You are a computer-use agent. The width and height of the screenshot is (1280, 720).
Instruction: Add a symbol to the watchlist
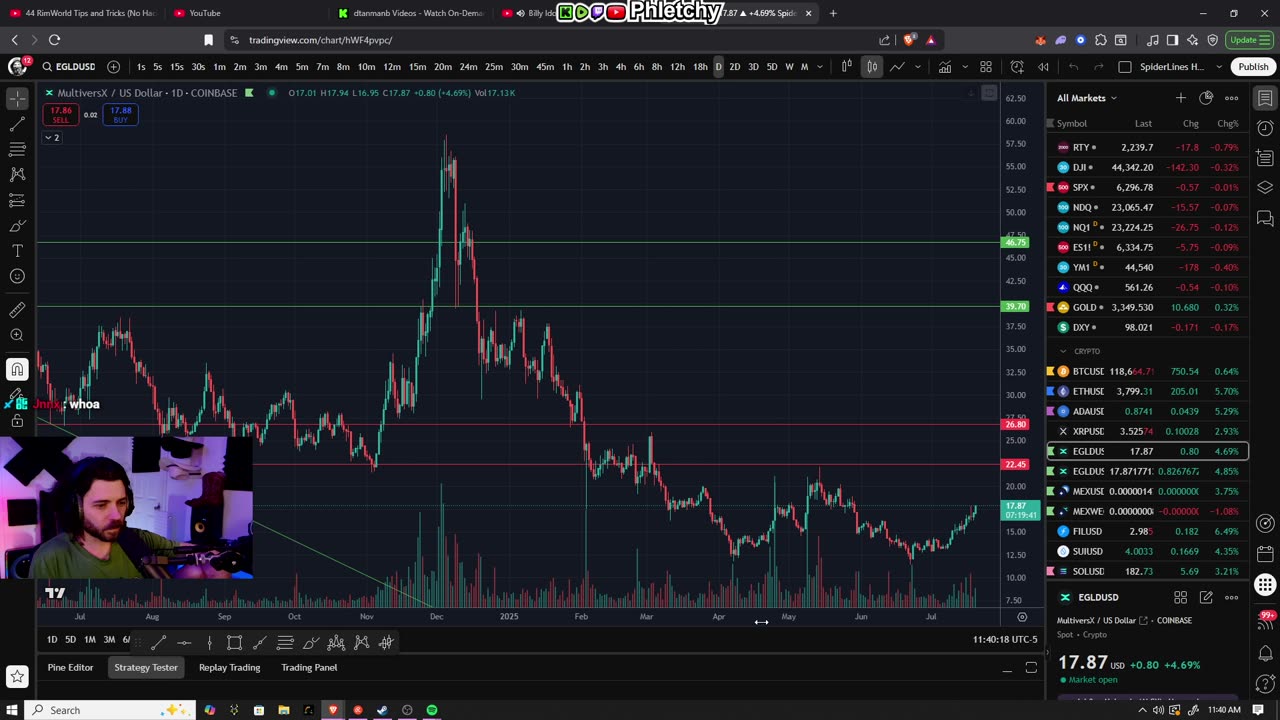[1181, 98]
